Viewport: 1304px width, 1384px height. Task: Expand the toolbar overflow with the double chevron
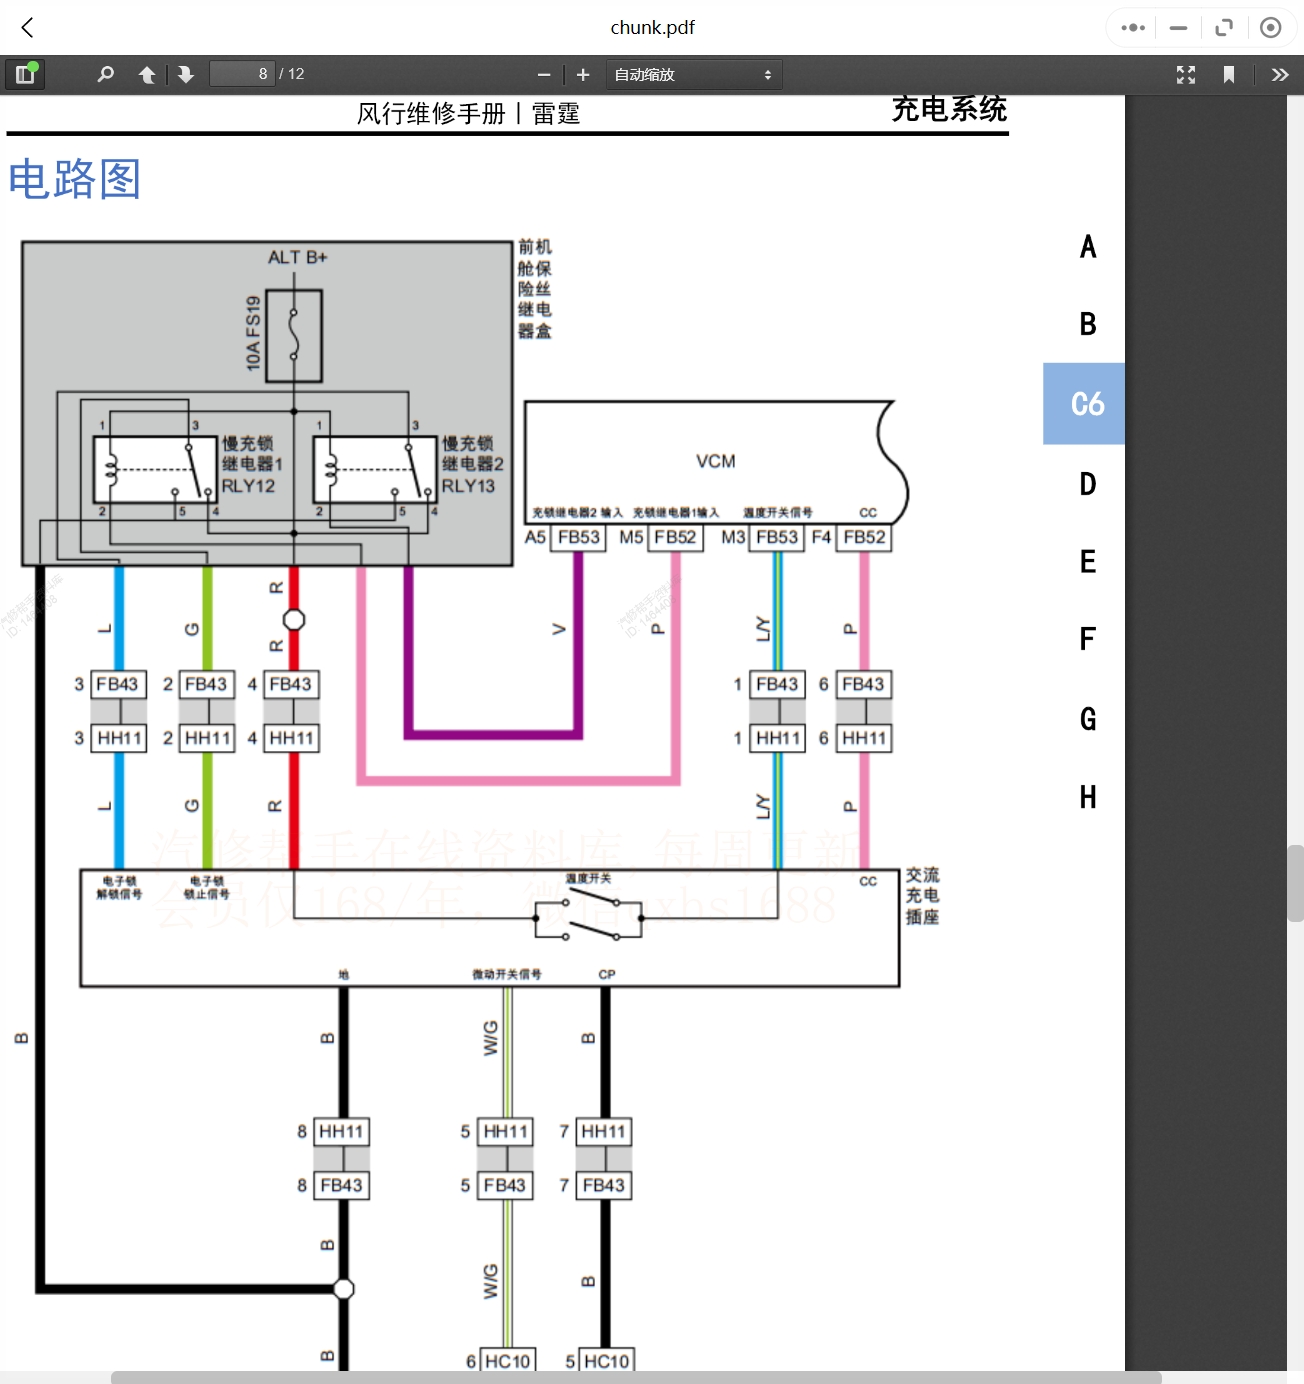tap(1280, 73)
